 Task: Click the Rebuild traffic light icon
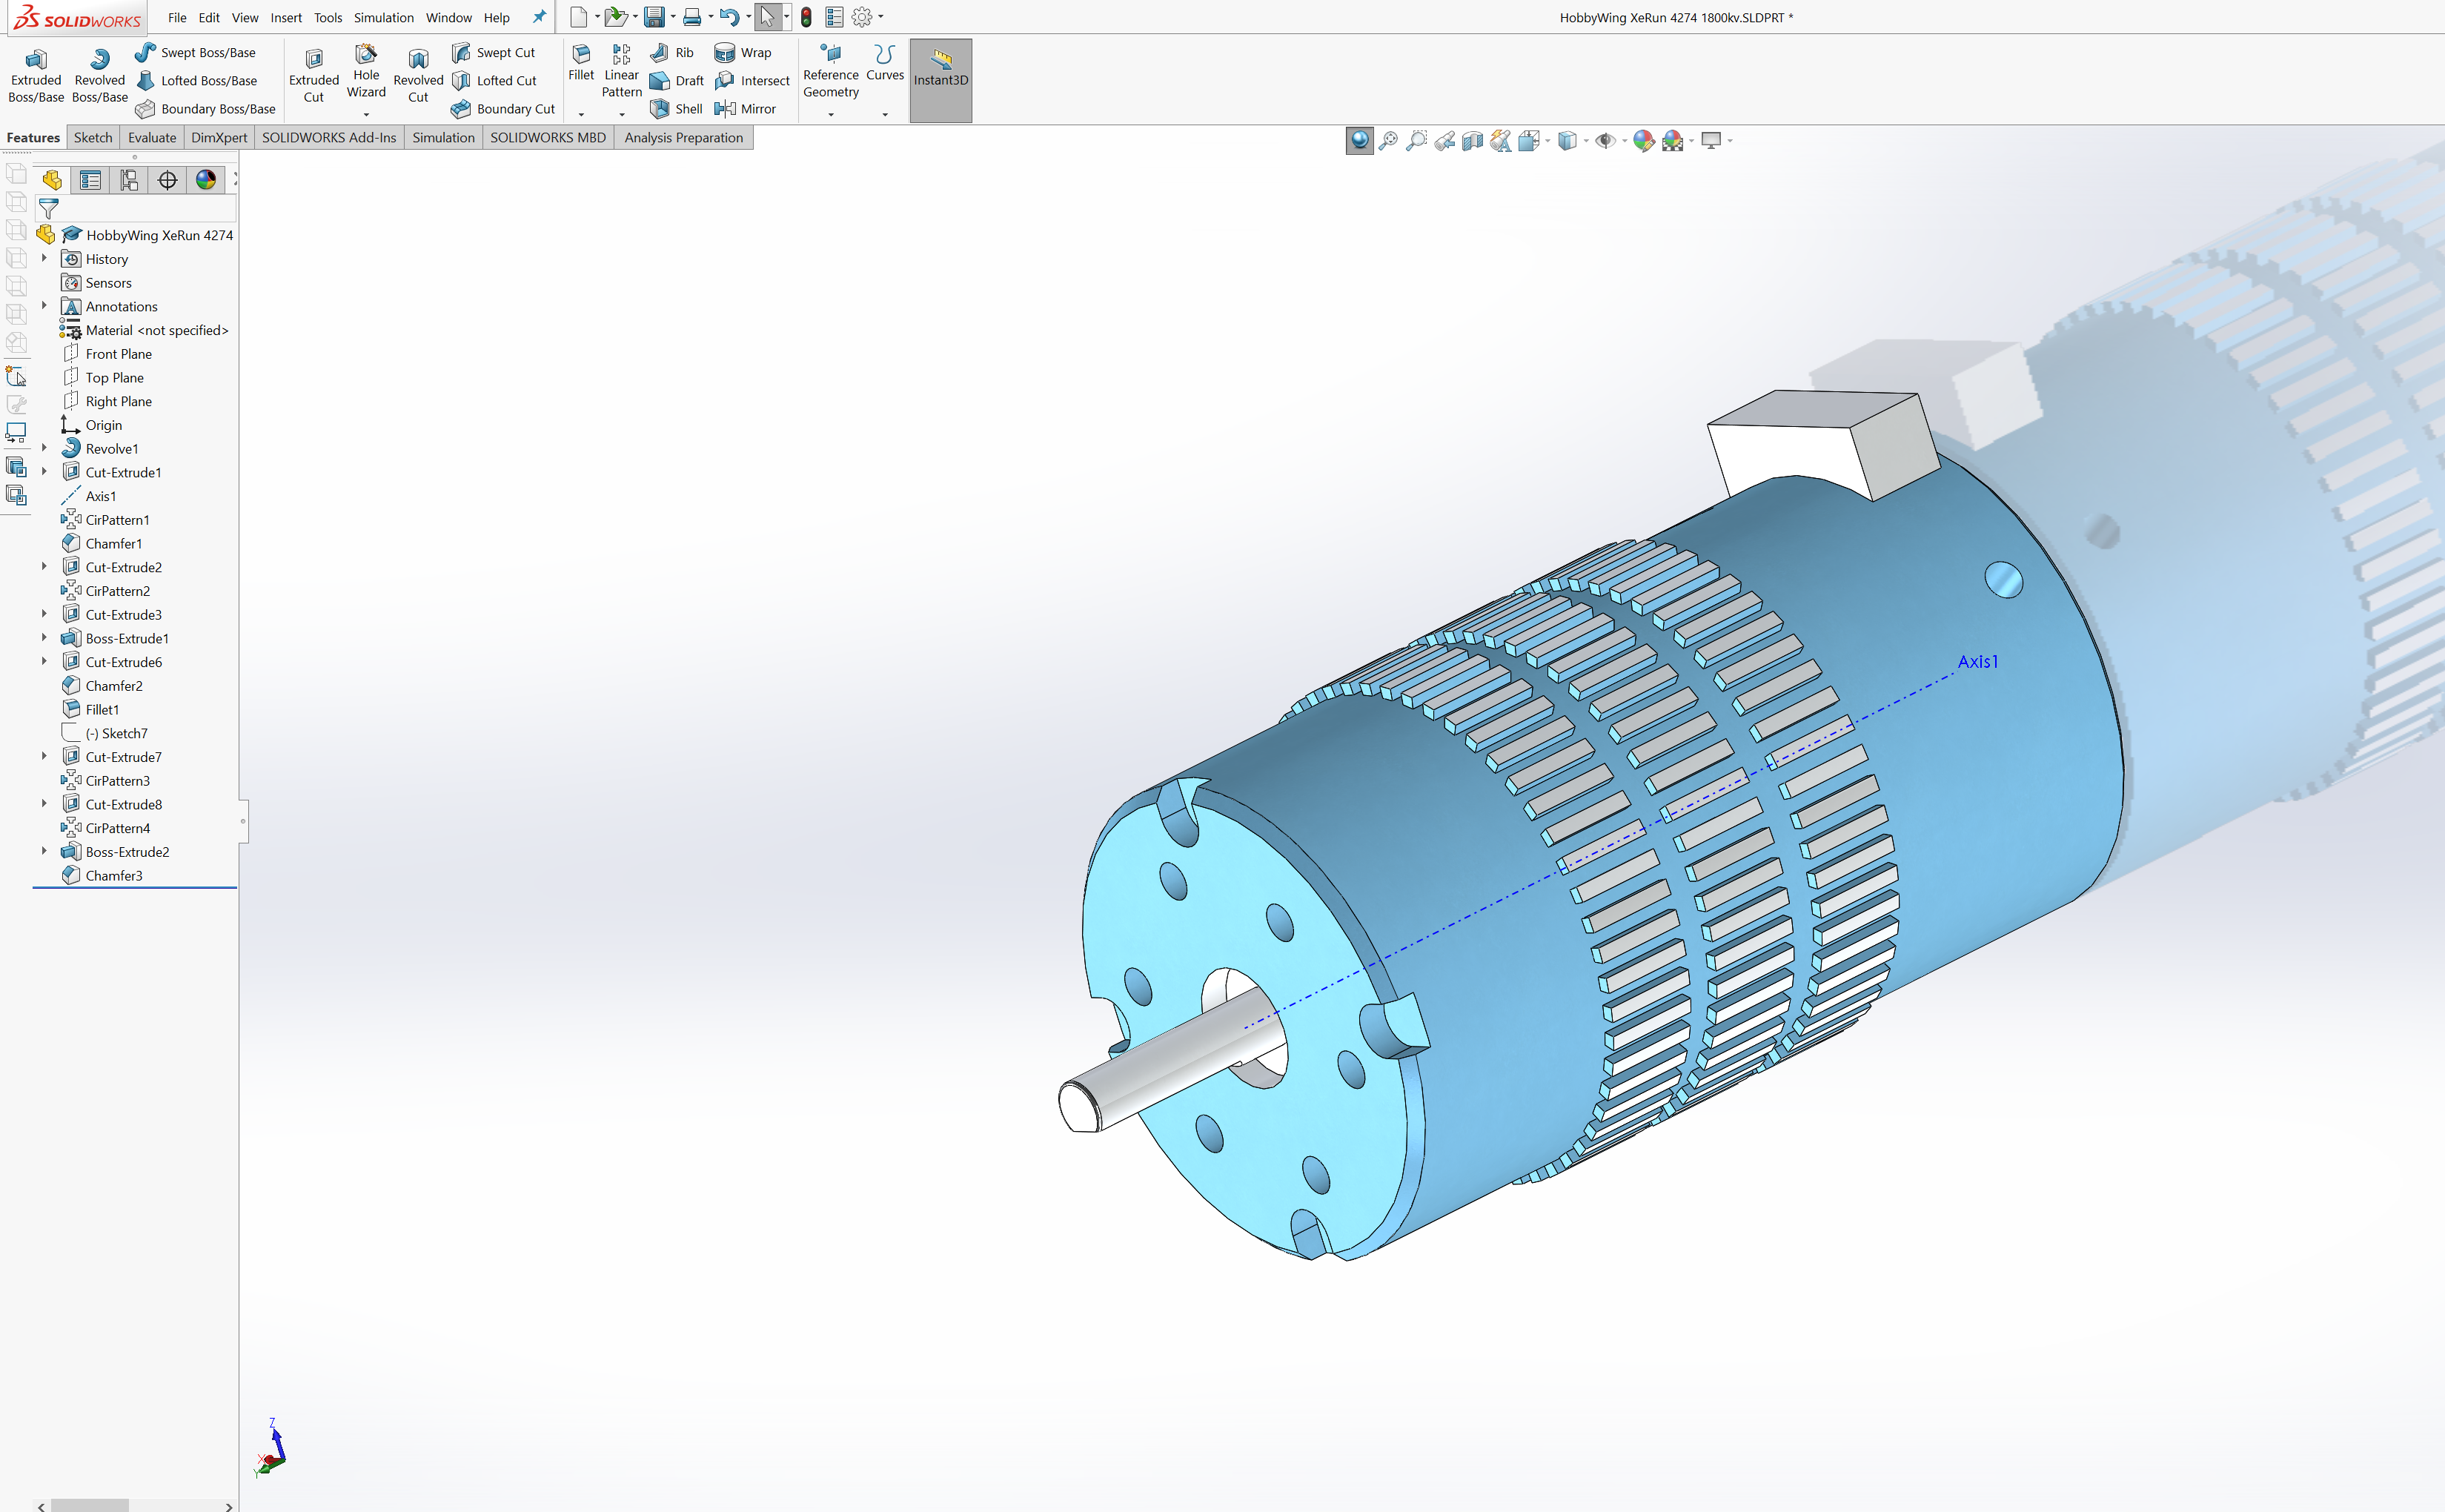point(806,17)
